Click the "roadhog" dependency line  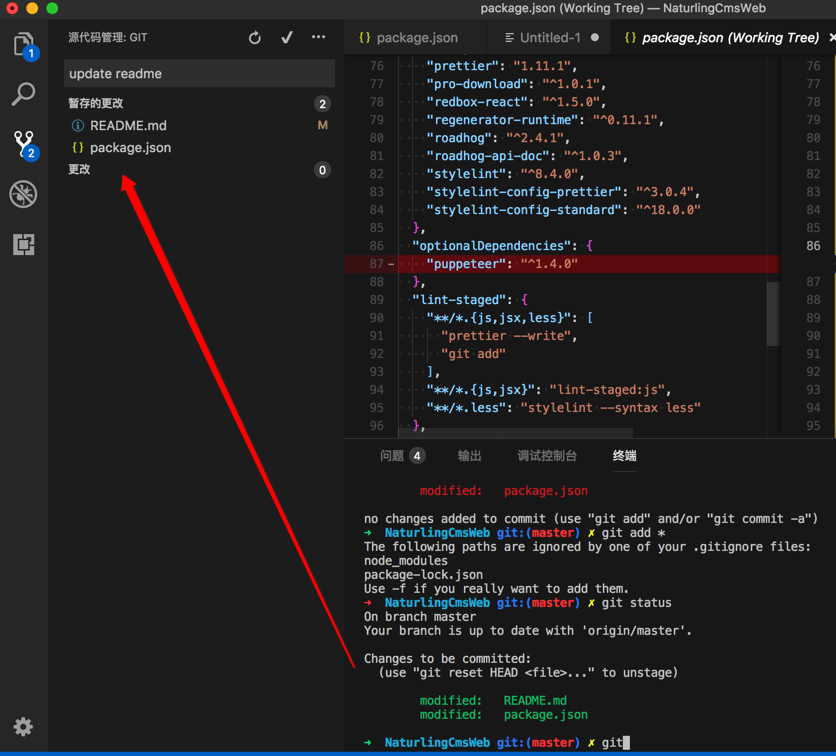point(498,138)
